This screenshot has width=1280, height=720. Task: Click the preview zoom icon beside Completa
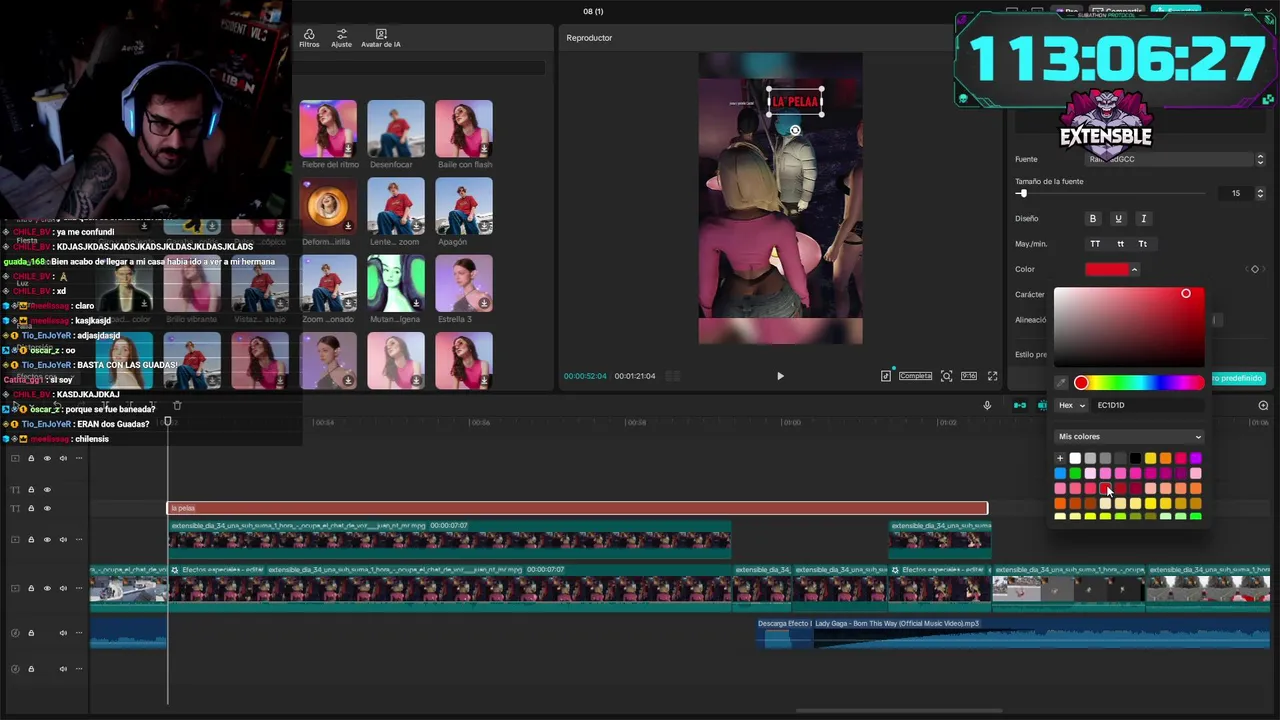point(946,376)
